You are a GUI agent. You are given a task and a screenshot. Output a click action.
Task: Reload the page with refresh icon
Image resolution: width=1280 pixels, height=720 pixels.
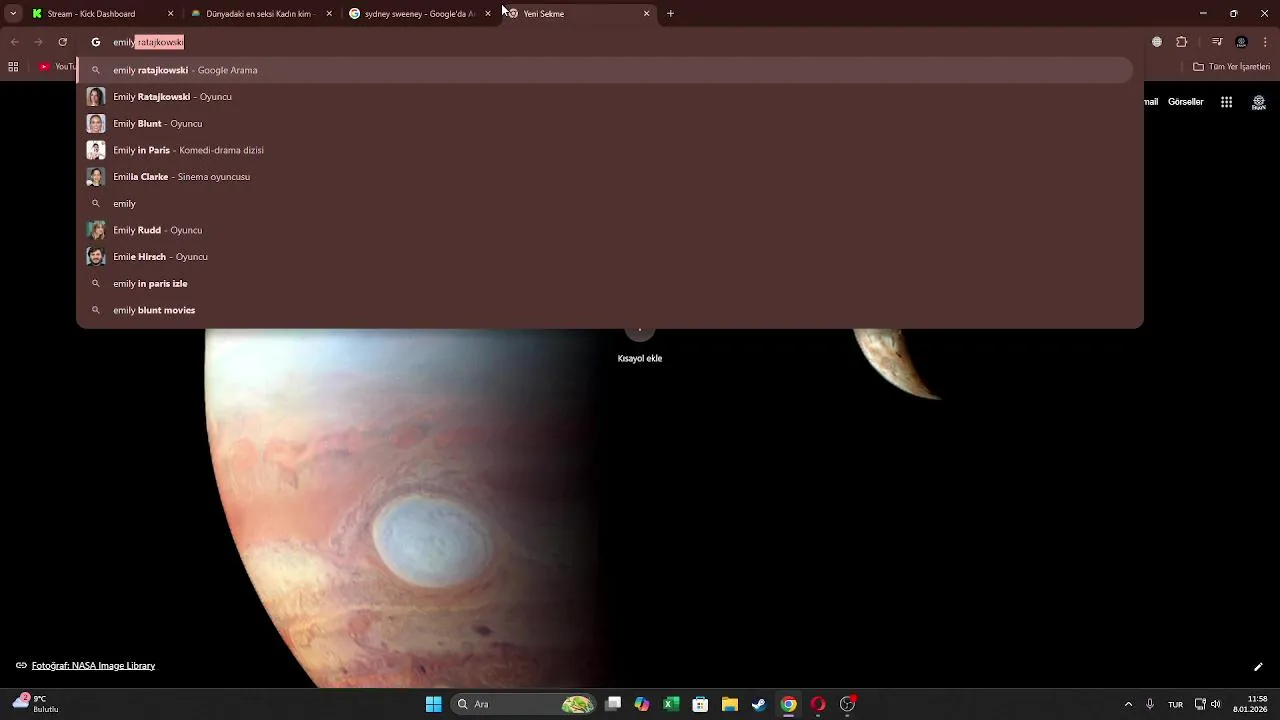(x=63, y=42)
